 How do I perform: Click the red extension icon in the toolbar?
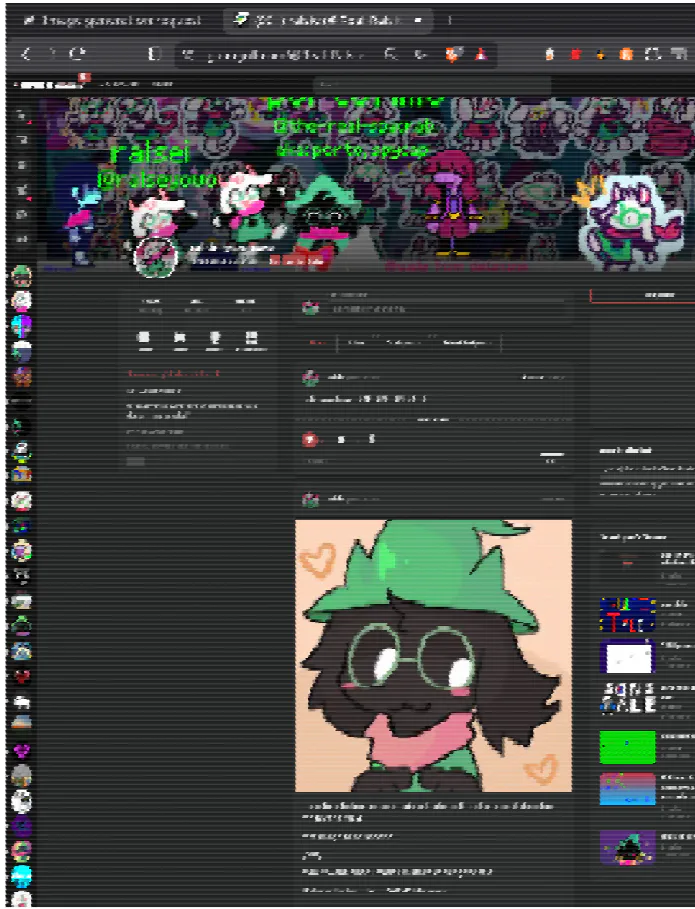click(576, 54)
